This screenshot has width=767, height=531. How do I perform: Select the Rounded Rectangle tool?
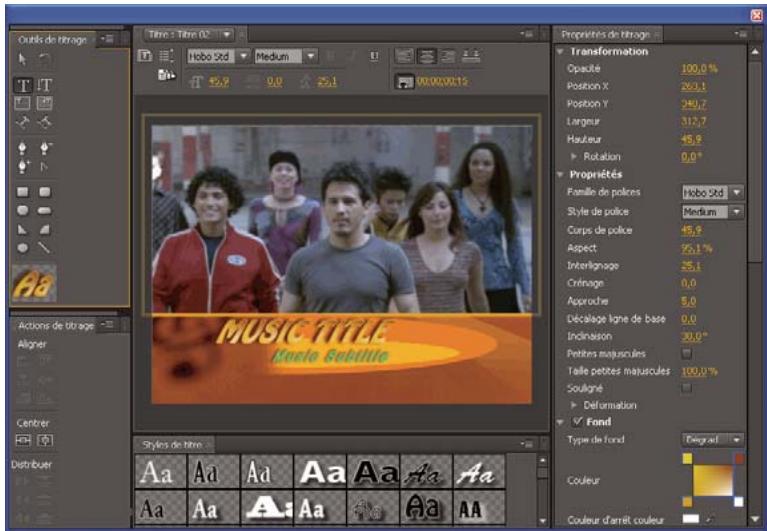(45, 211)
